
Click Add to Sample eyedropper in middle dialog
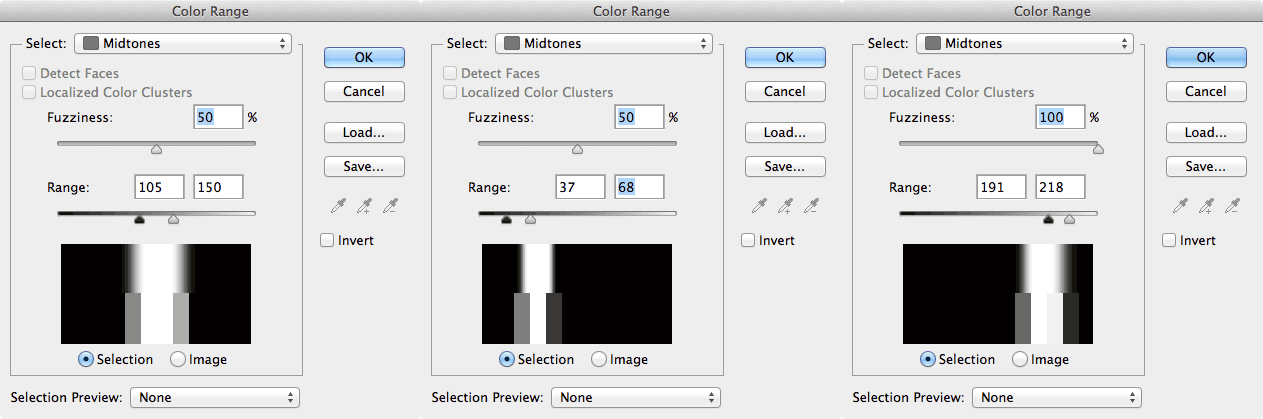(784, 206)
